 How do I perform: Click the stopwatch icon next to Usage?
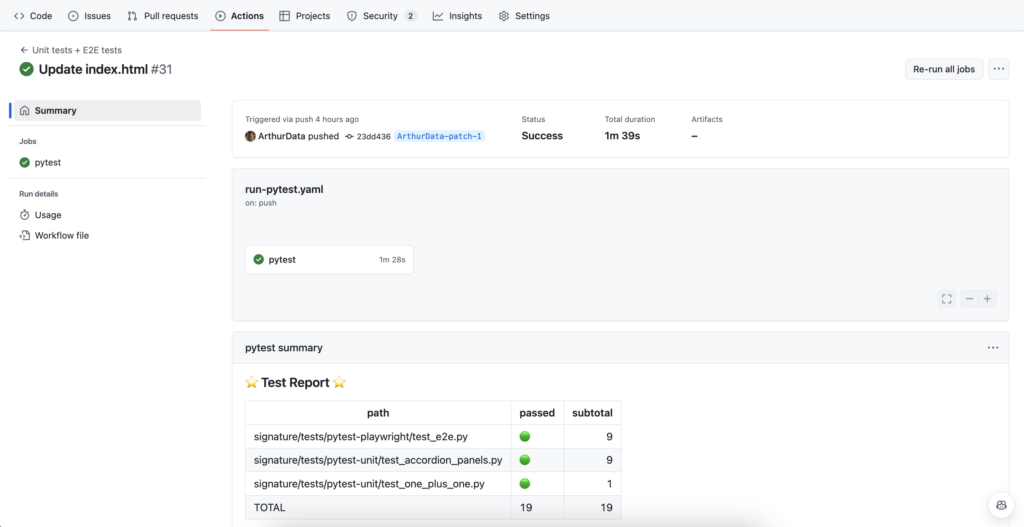[25, 215]
